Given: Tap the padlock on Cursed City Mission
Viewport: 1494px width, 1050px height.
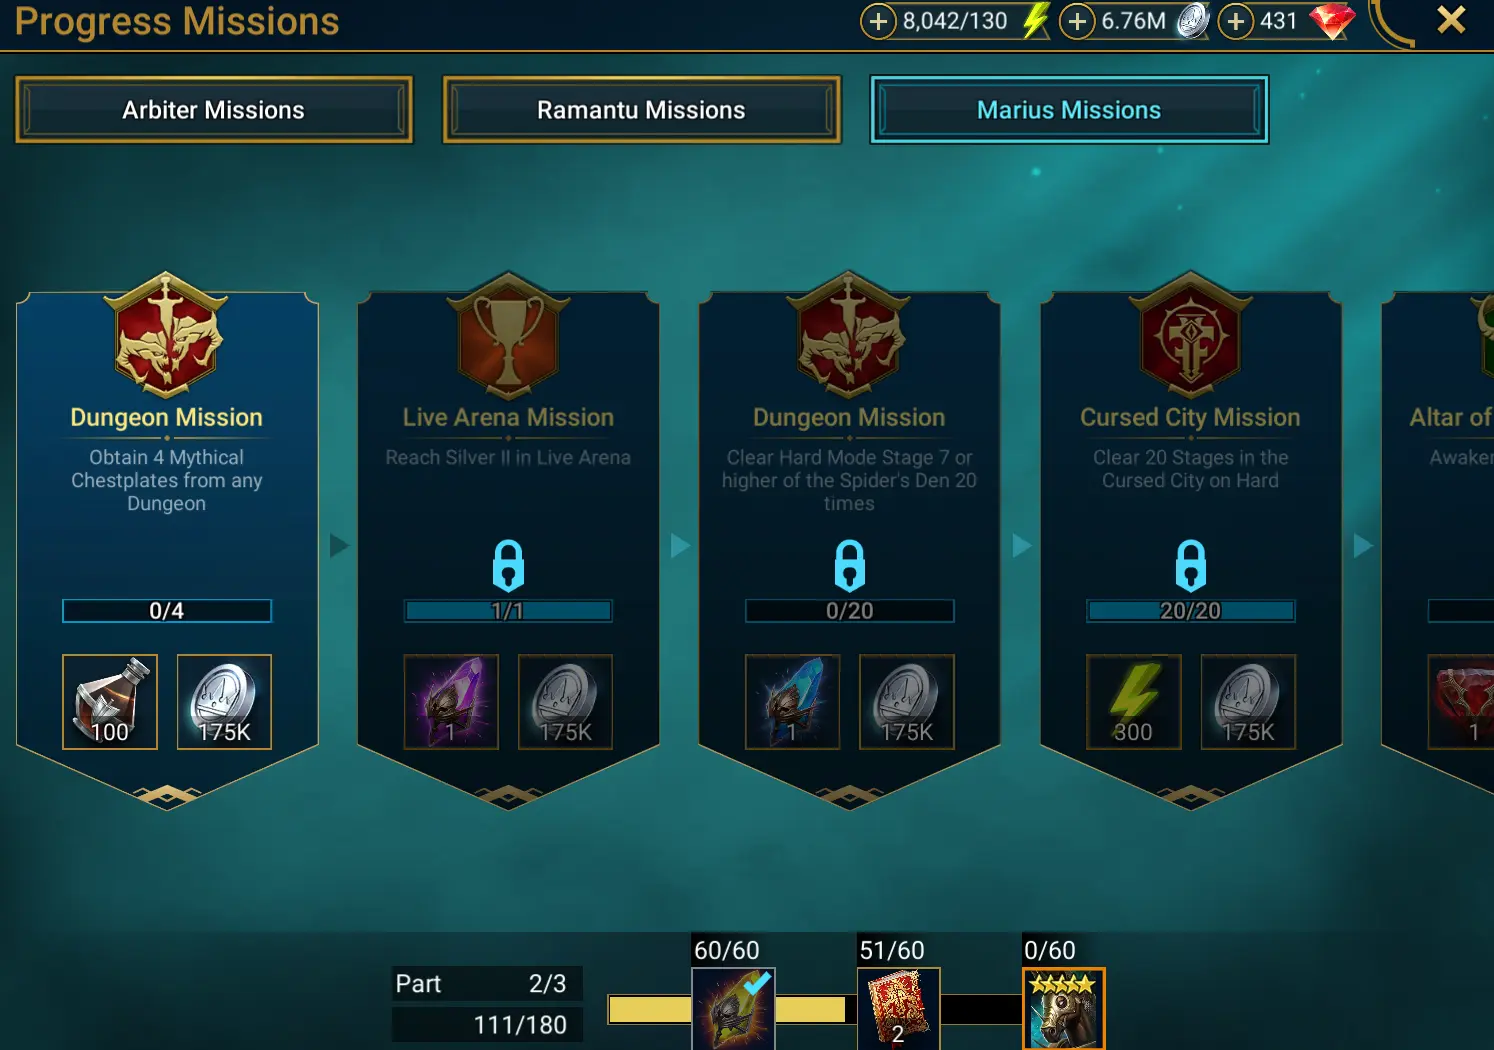Looking at the screenshot, I should pyautogui.click(x=1190, y=565).
